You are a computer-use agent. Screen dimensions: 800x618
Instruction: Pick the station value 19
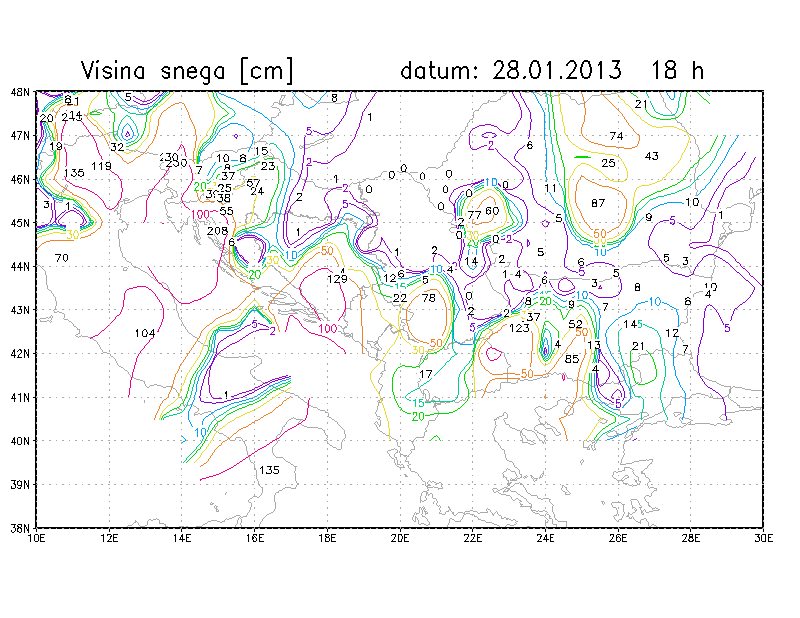pos(56,146)
